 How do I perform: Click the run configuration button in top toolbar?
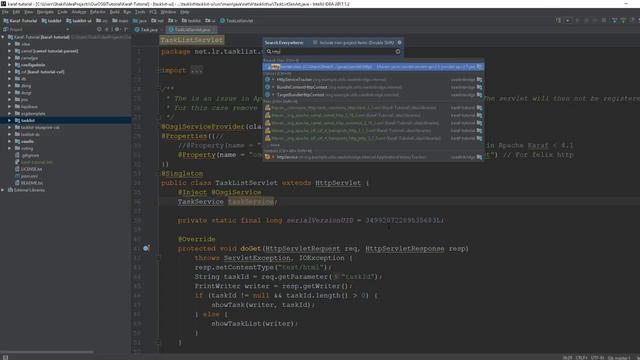click(x=568, y=20)
